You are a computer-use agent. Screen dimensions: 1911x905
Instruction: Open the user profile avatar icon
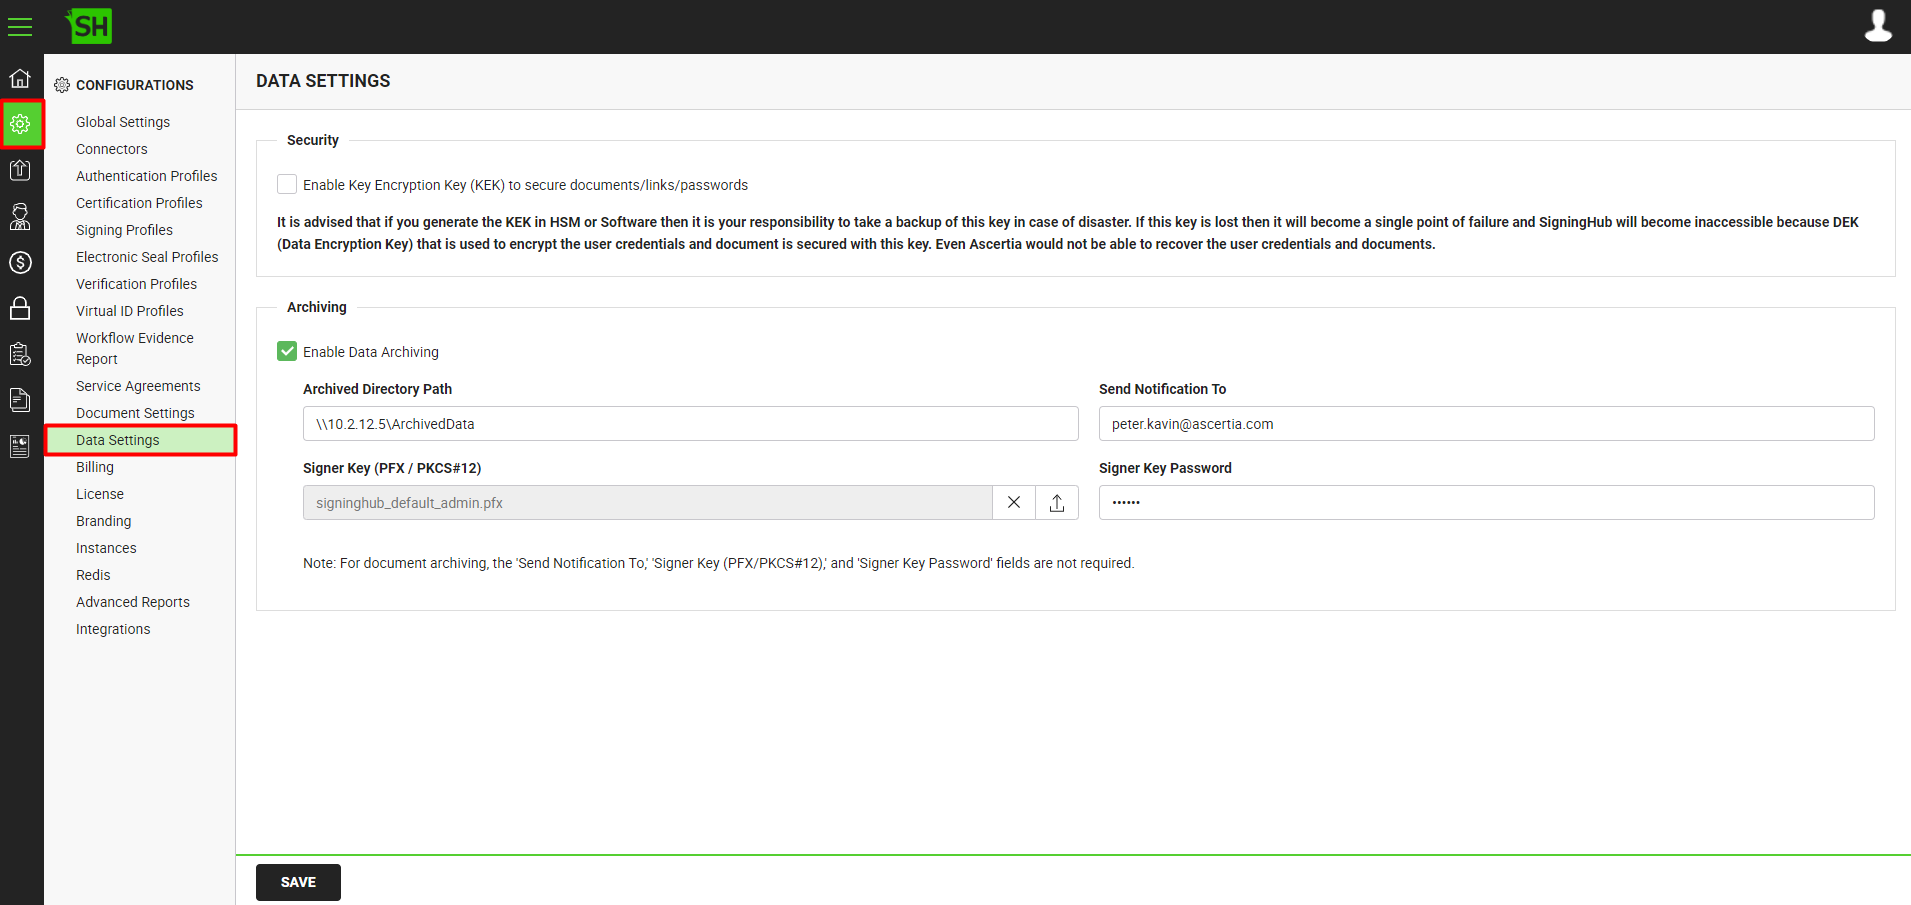click(1878, 26)
